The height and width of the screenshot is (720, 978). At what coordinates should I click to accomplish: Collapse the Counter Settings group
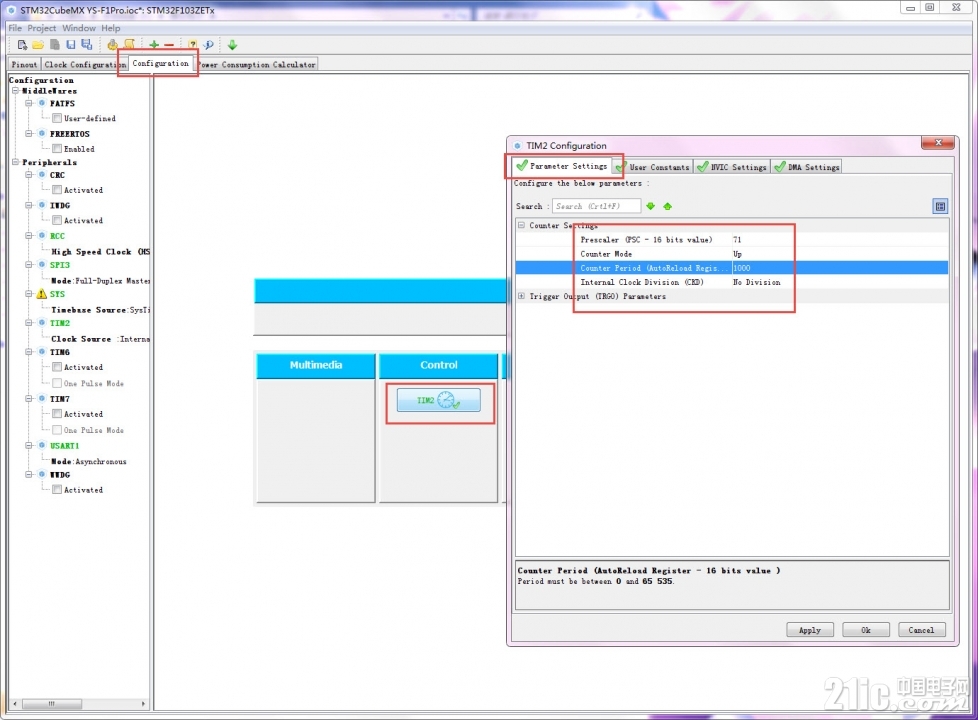pos(521,225)
